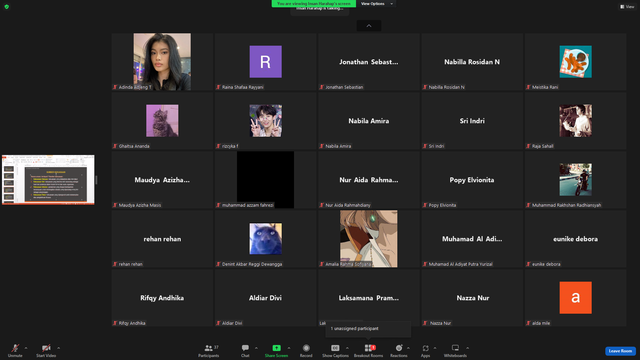Click the '1 unassigned participant' tooltip

pyautogui.click(x=368, y=329)
